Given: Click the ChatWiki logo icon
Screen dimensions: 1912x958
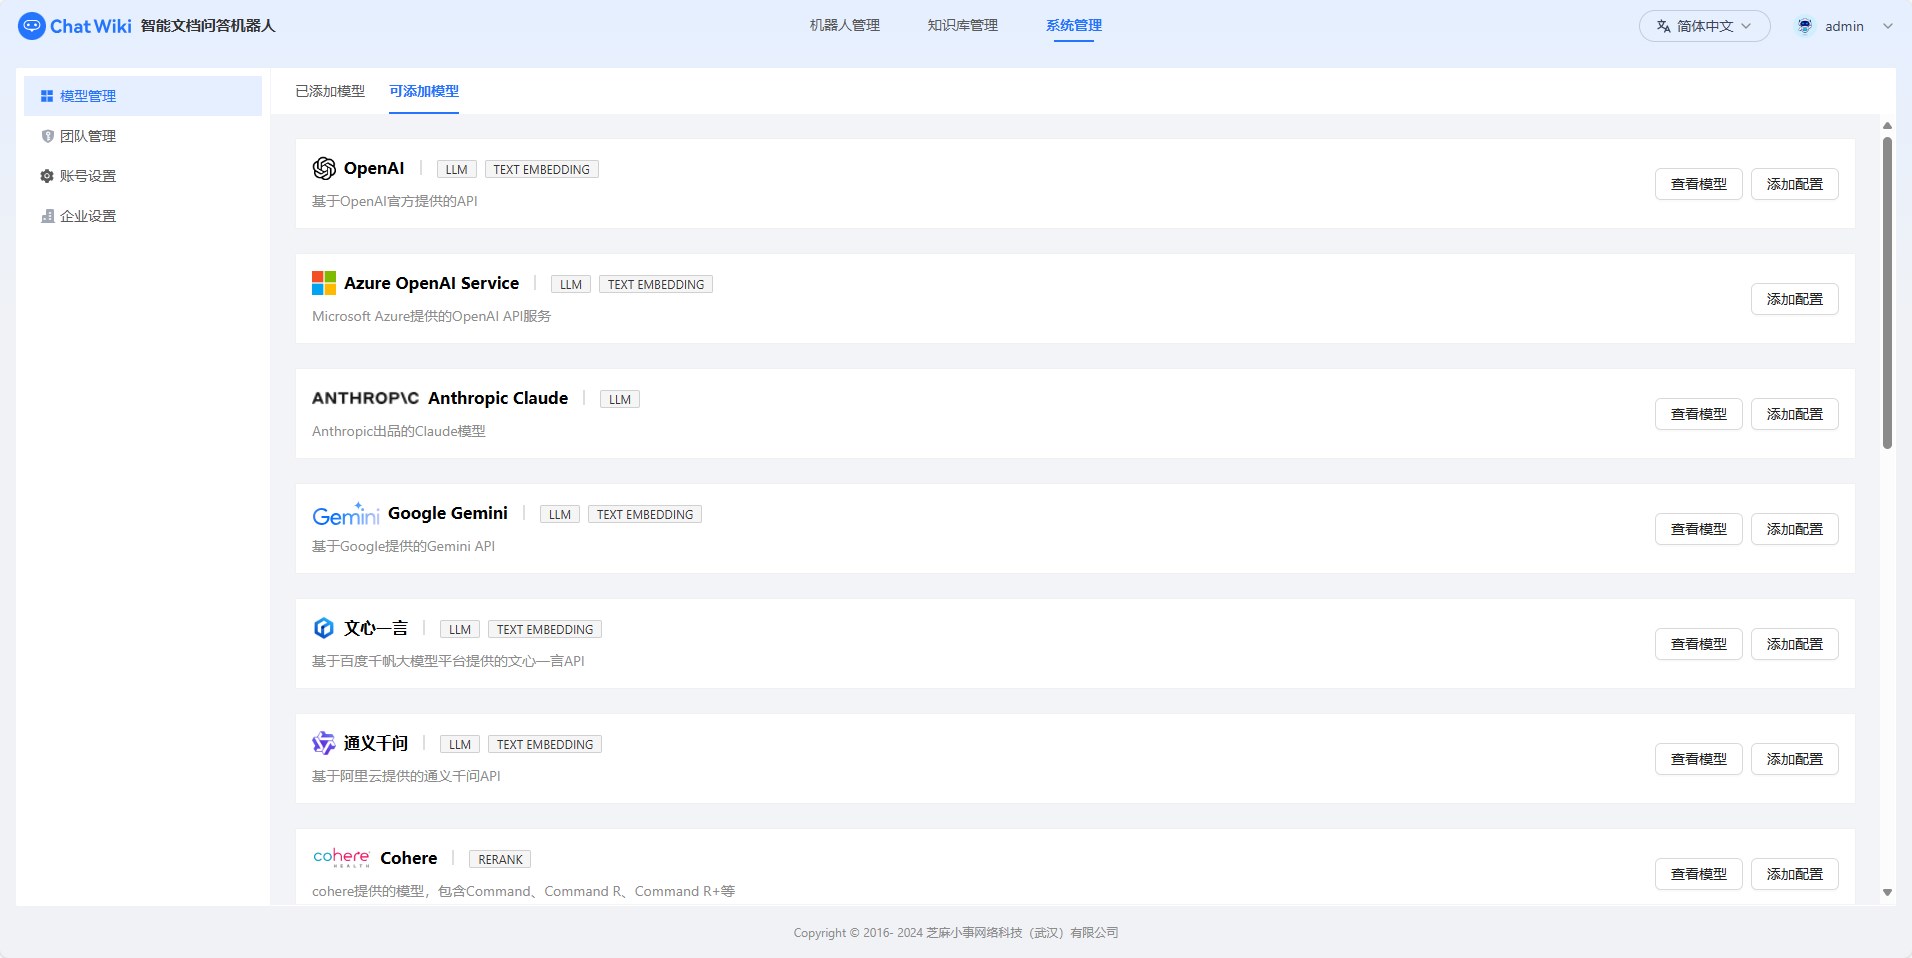Looking at the screenshot, I should click(31, 26).
